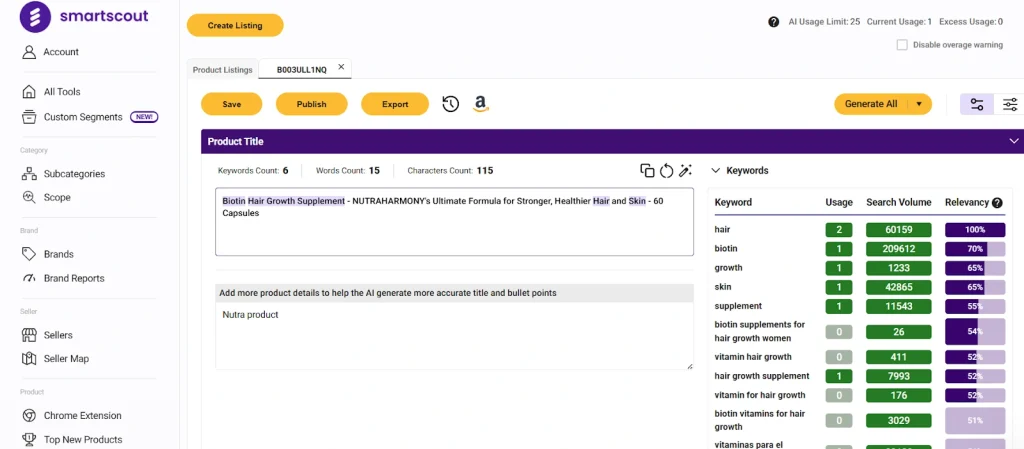Click search volume 209612 for biotin
The image size is (1024, 449).
click(899, 249)
